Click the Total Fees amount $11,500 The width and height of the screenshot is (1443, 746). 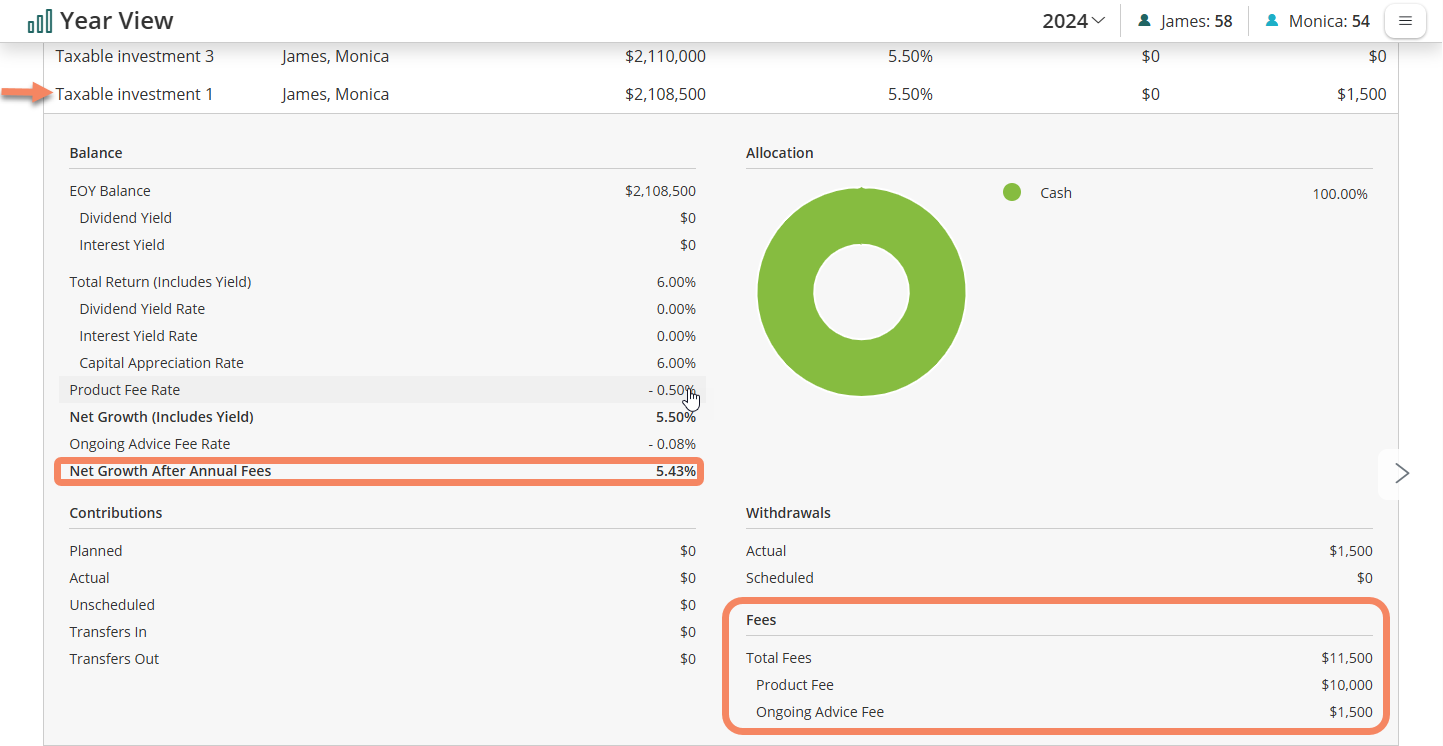pos(1346,658)
